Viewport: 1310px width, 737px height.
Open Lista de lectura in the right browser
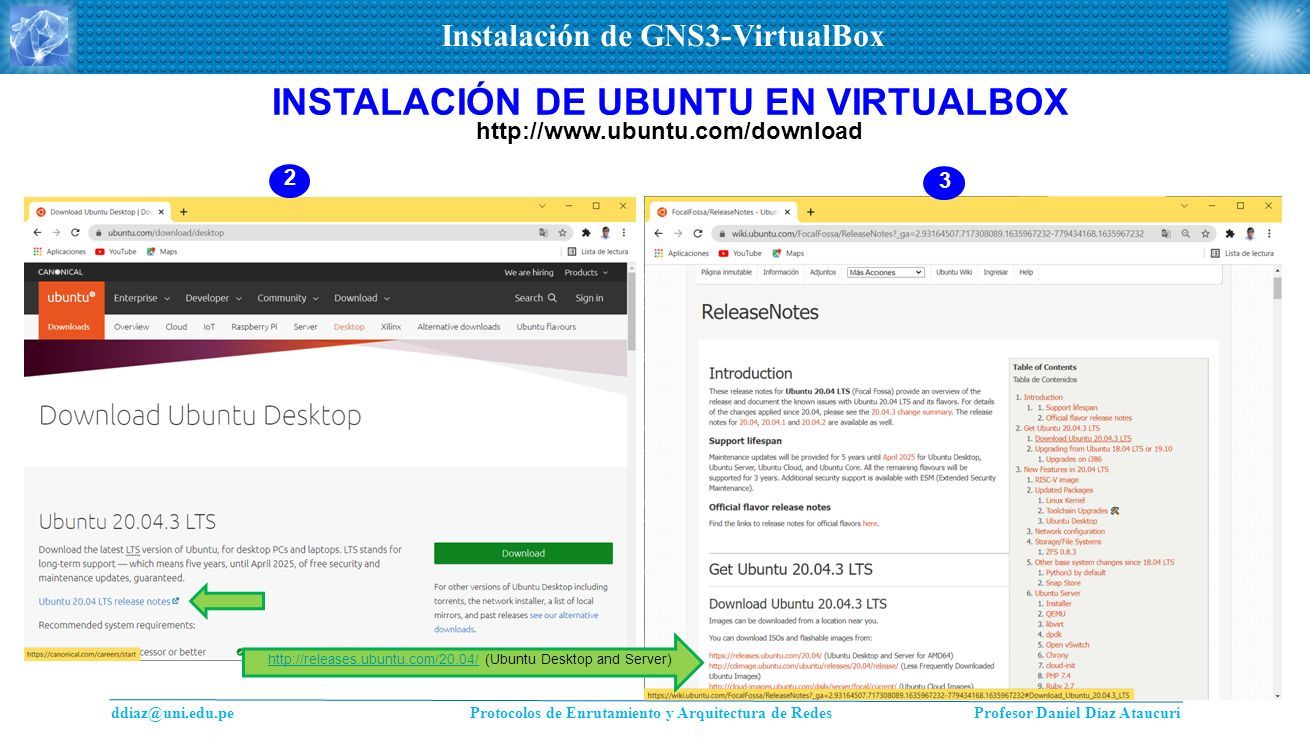pos(1242,253)
